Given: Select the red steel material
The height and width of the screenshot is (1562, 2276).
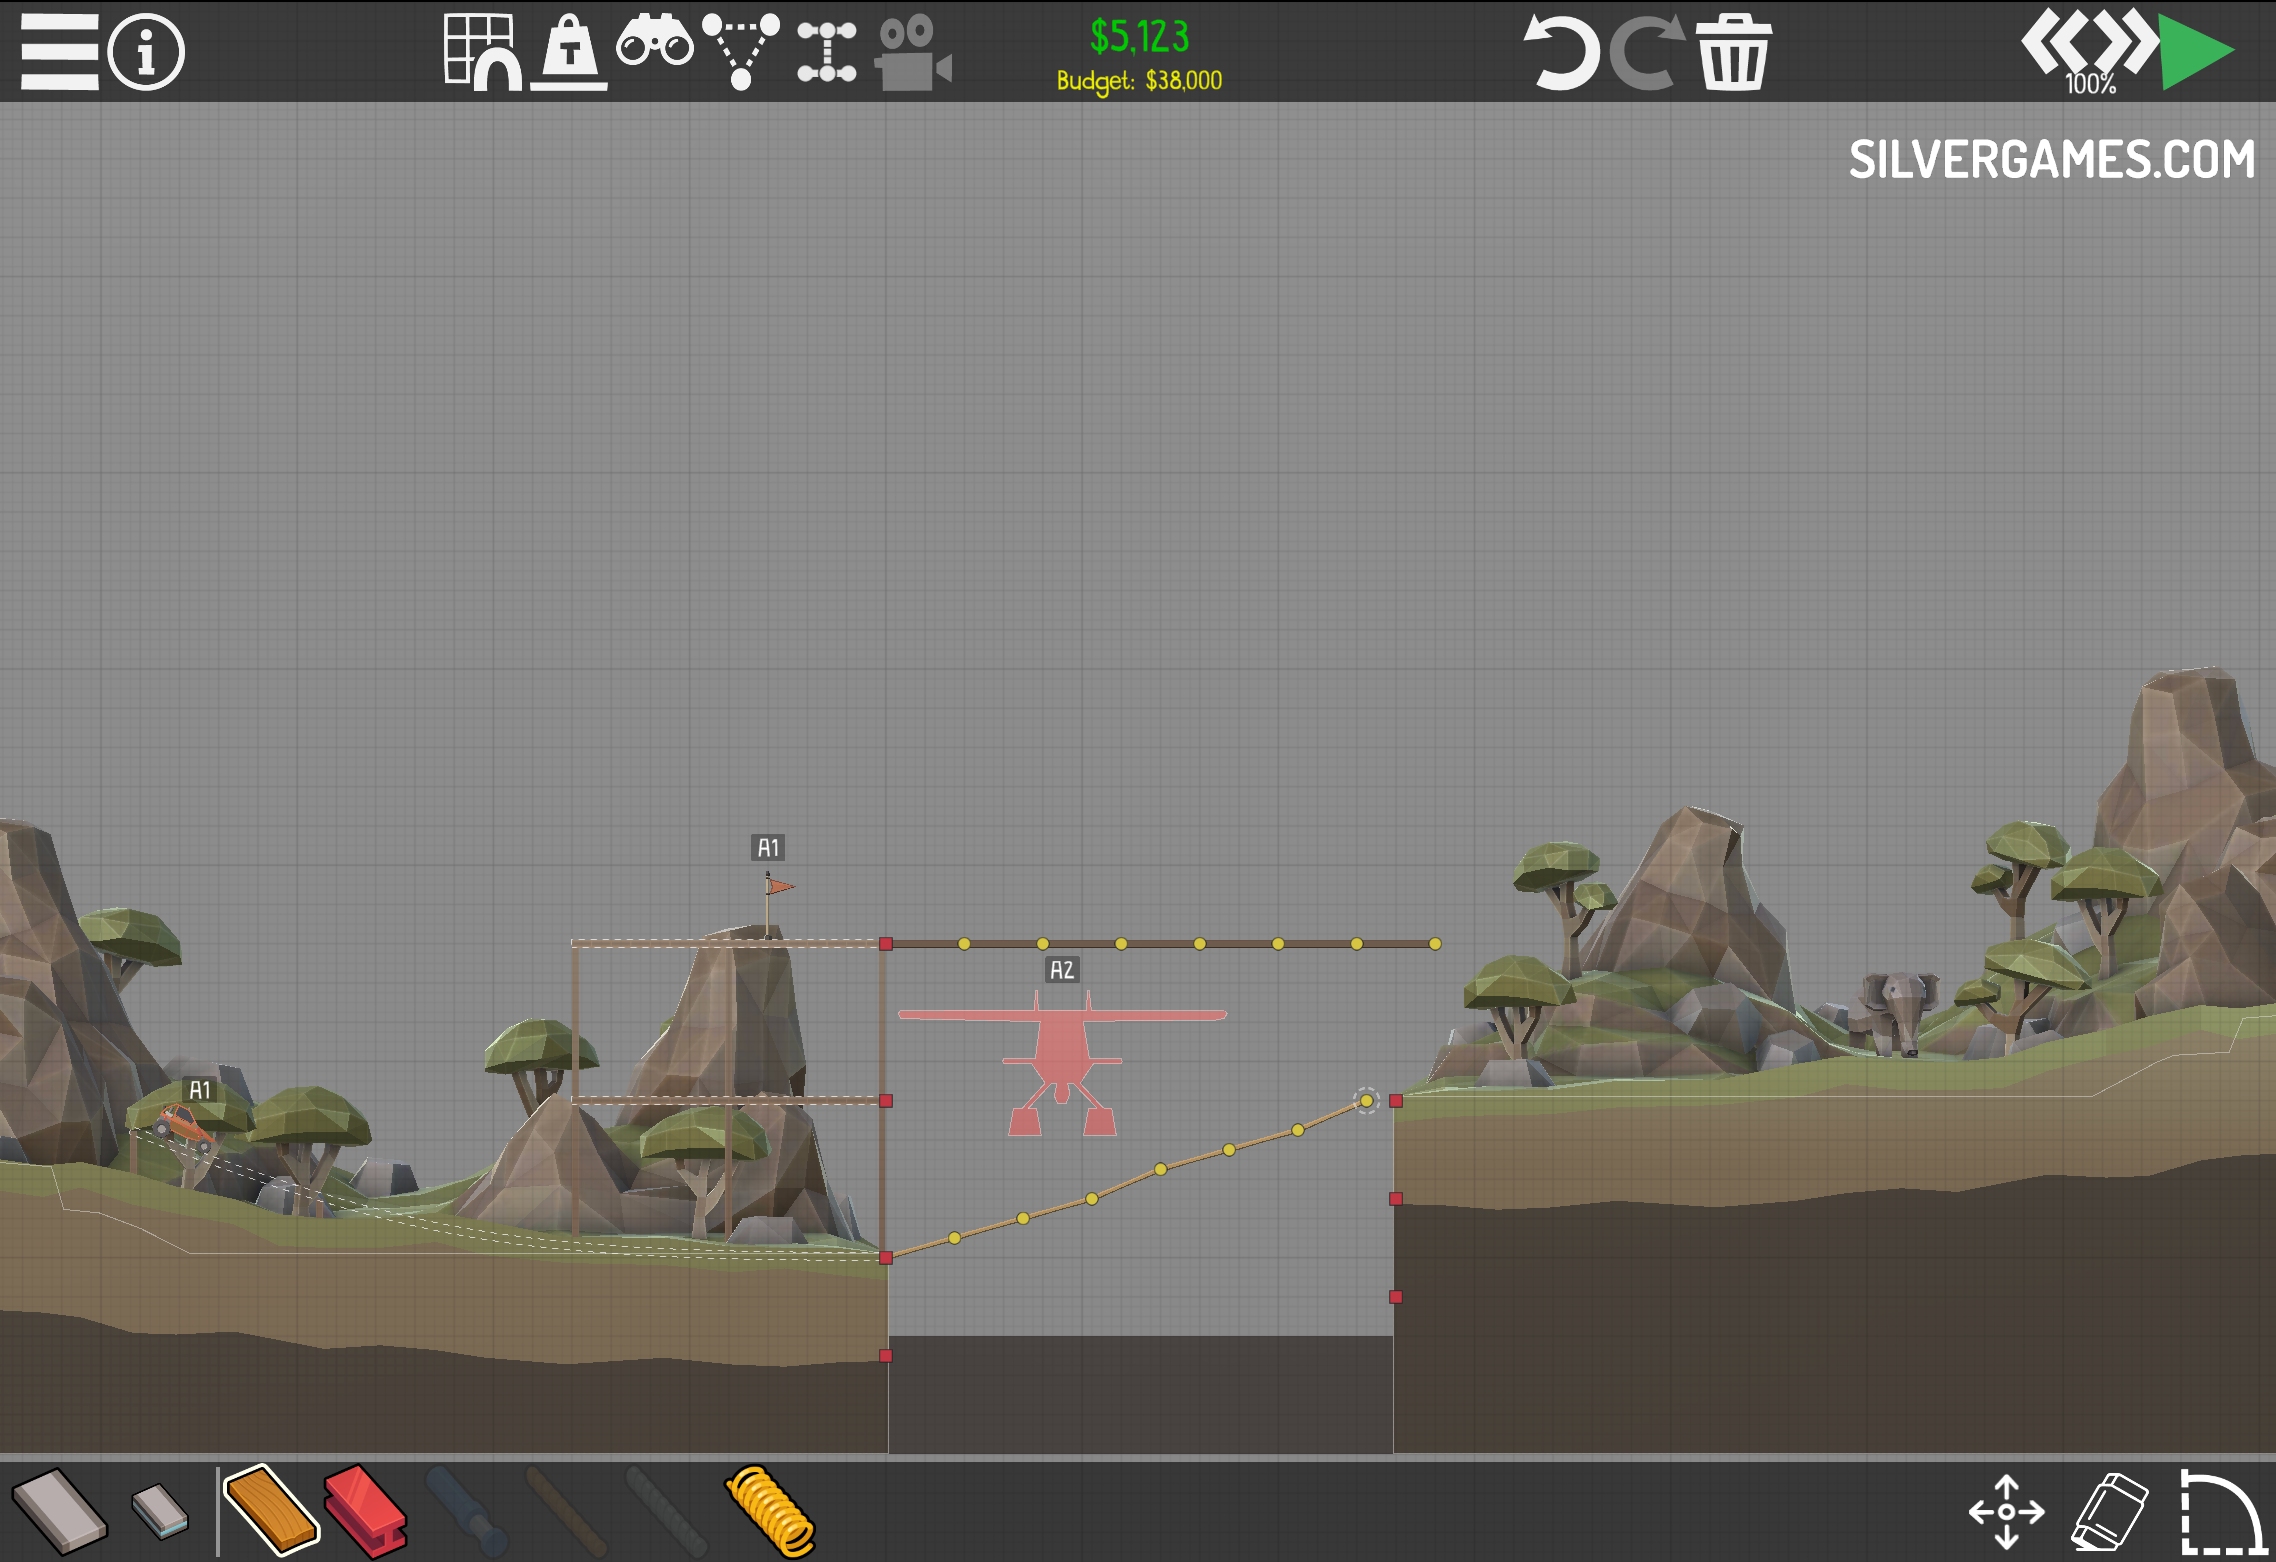Looking at the screenshot, I should (x=366, y=1511).
